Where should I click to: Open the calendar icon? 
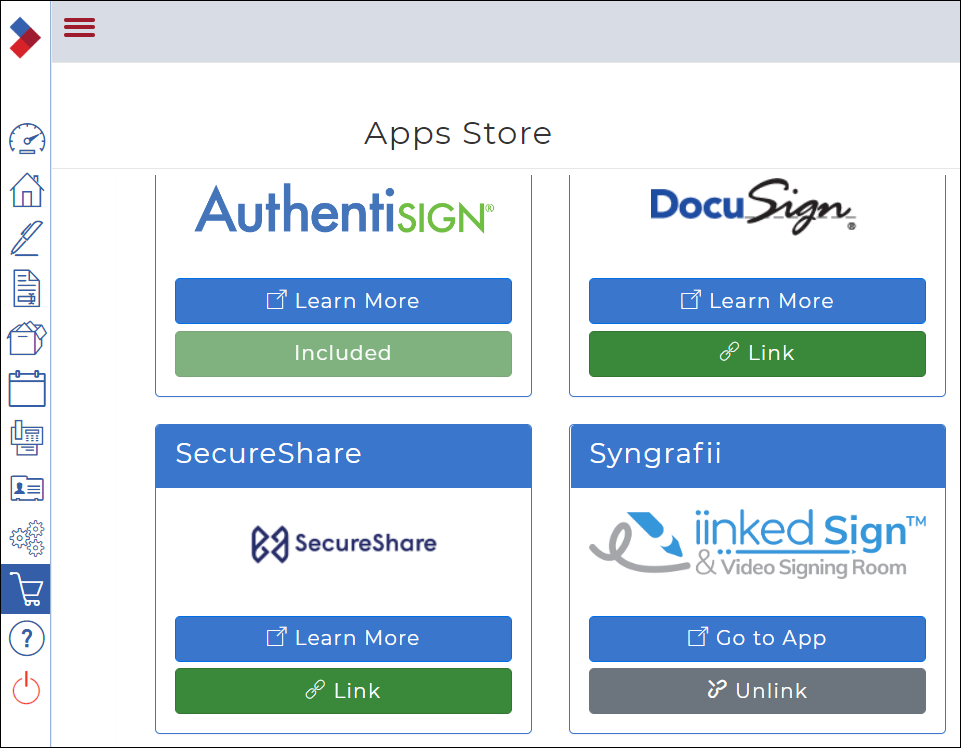click(x=27, y=388)
